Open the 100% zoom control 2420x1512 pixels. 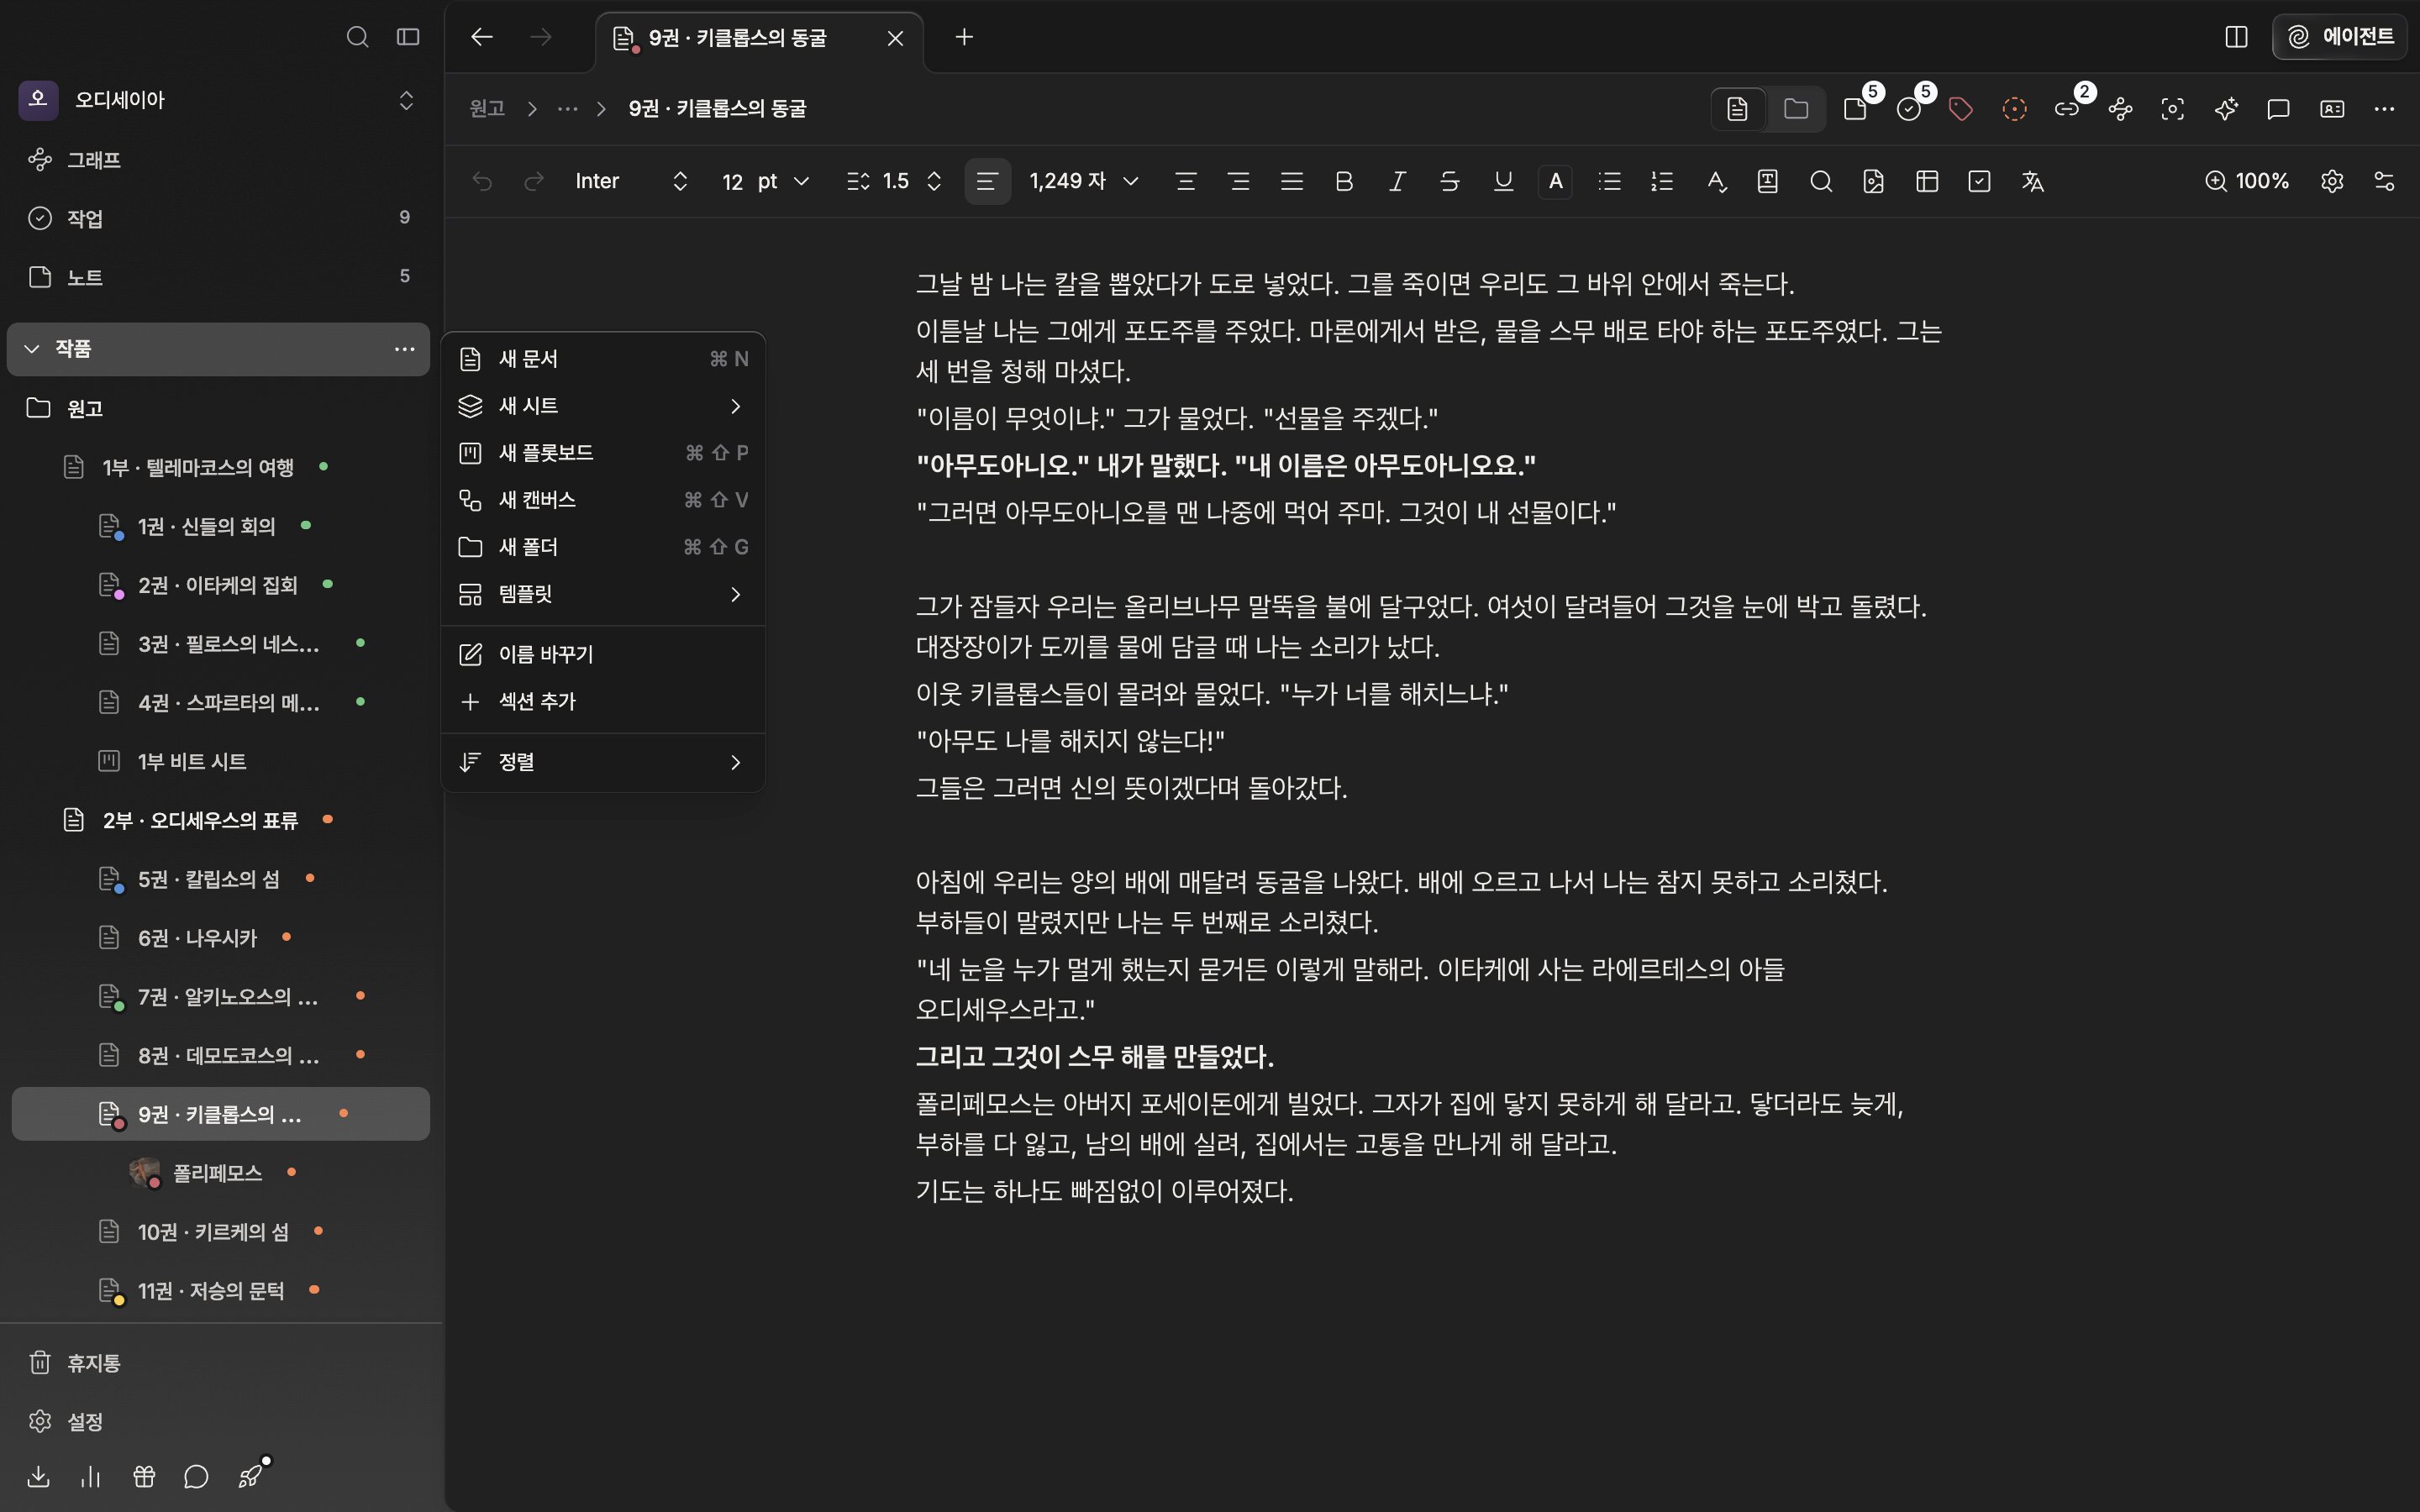click(x=2247, y=181)
